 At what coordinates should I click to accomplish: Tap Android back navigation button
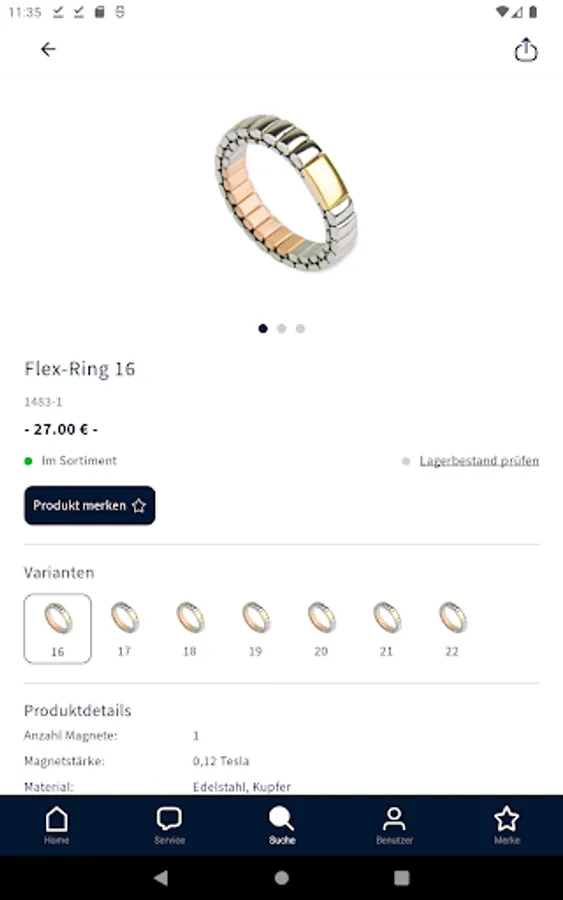161,878
